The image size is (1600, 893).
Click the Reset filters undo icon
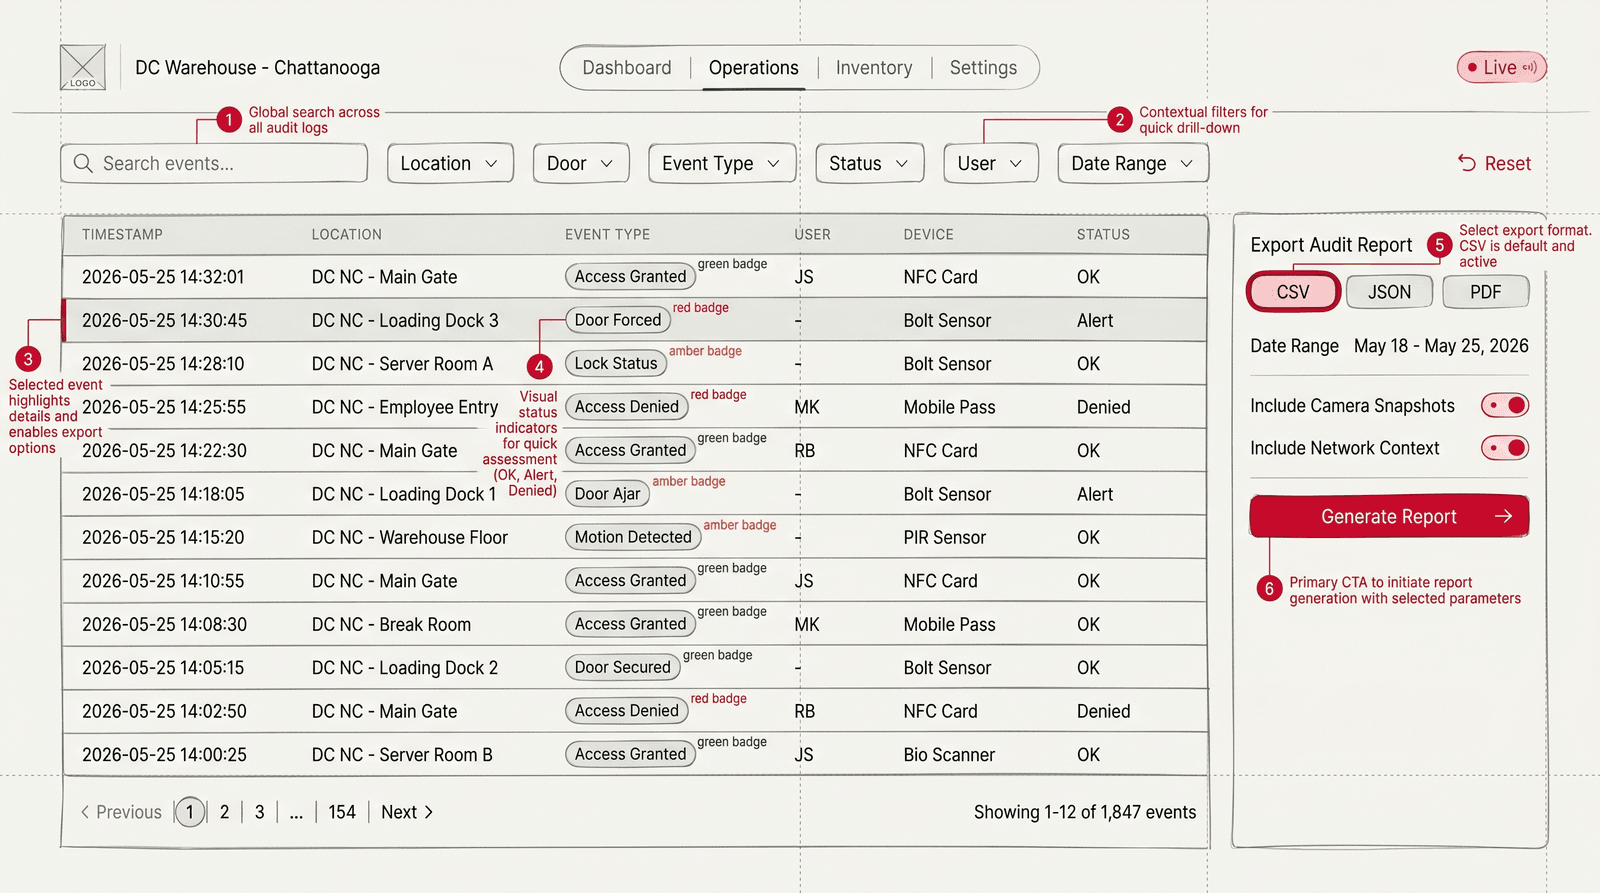[x=1467, y=163]
